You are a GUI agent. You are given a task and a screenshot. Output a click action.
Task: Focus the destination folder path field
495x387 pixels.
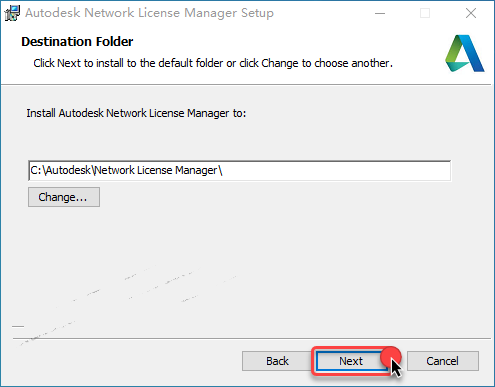(240, 171)
